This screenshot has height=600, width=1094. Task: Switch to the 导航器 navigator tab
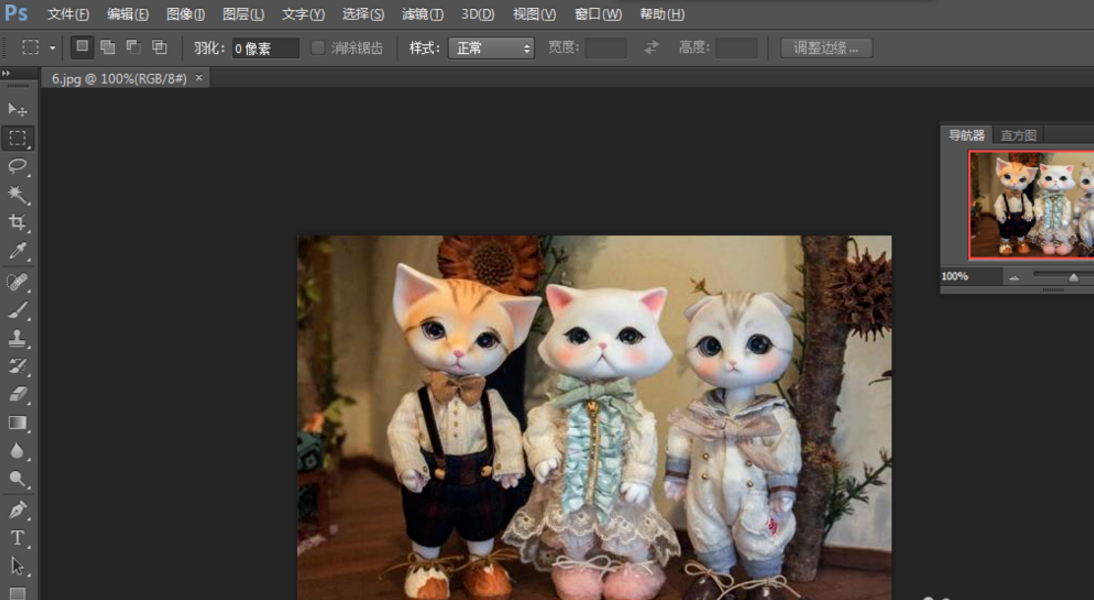click(x=966, y=135)
